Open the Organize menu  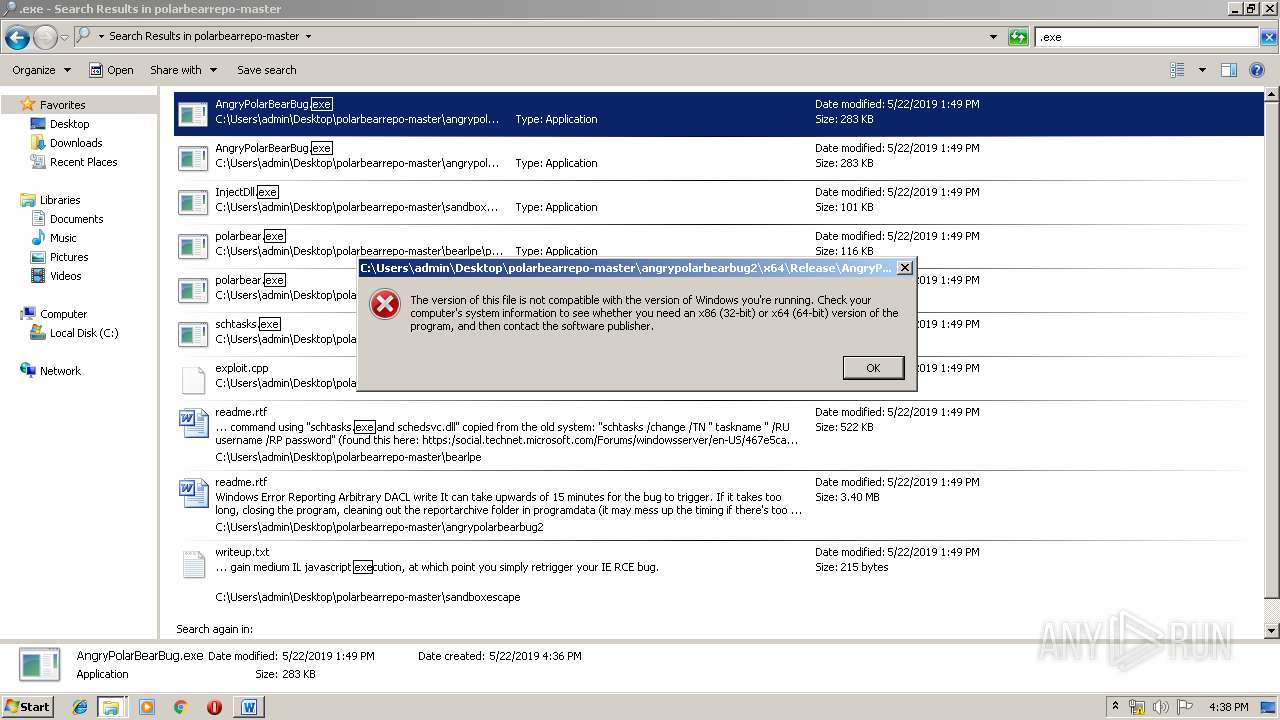41,70
